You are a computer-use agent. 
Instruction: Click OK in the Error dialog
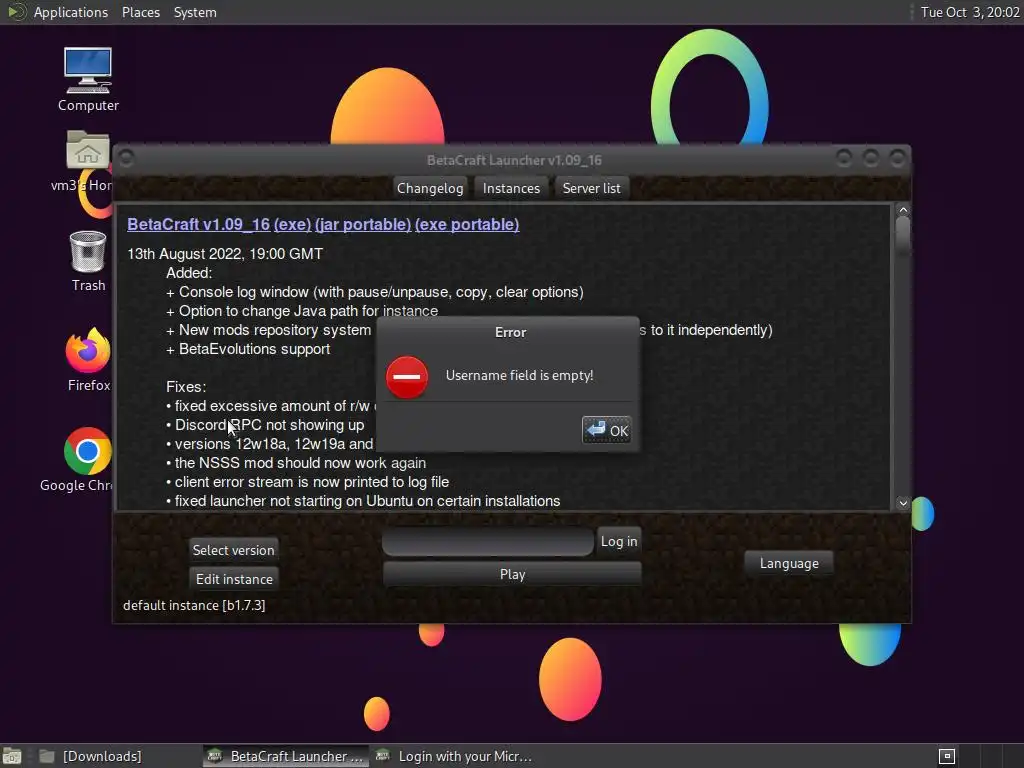(x=606, y=430)
